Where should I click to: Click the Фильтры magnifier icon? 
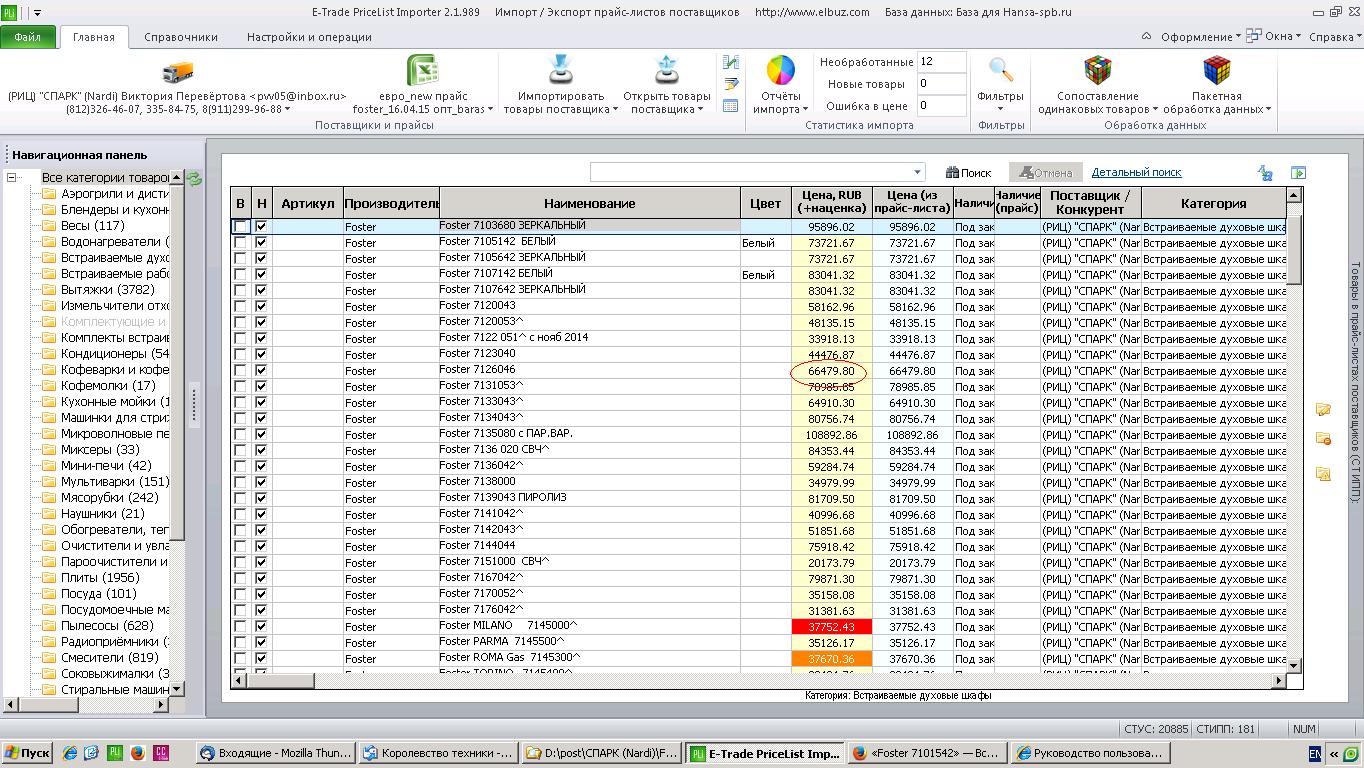click(1000, 69)
